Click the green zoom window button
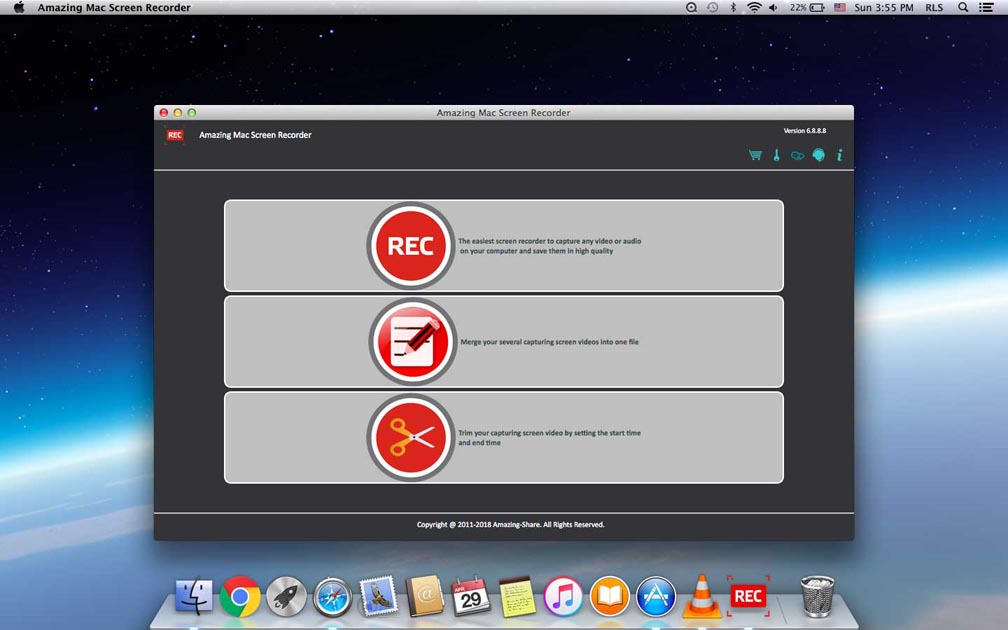The image size is (1008, 630). (x=192, y=112)
